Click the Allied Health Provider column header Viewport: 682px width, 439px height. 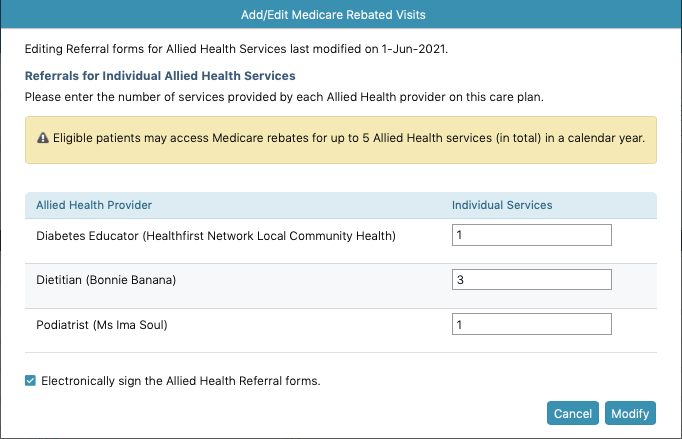click(94, 205)
